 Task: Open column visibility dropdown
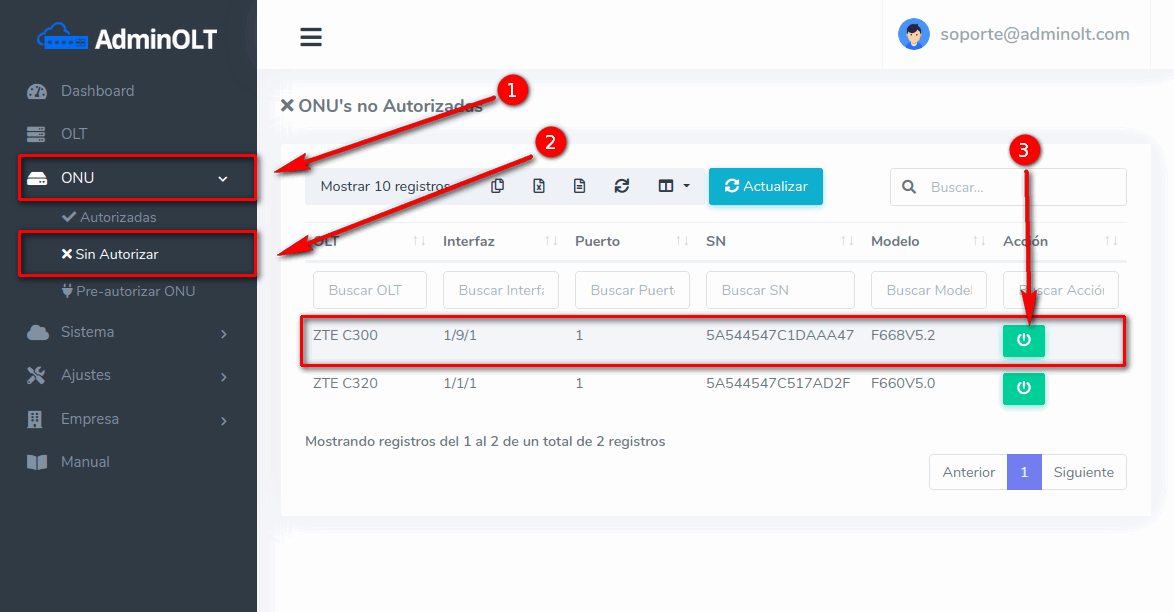click(673, 186)
